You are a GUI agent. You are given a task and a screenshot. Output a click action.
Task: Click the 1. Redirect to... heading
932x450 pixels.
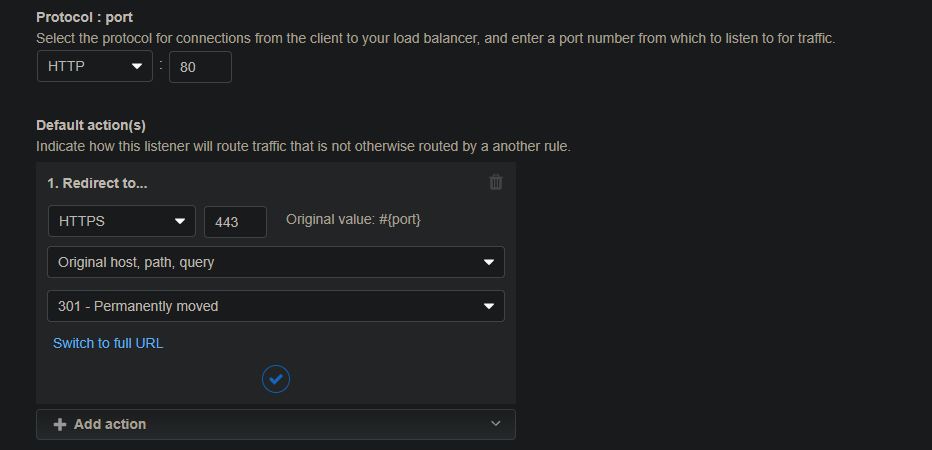(97, 183)
